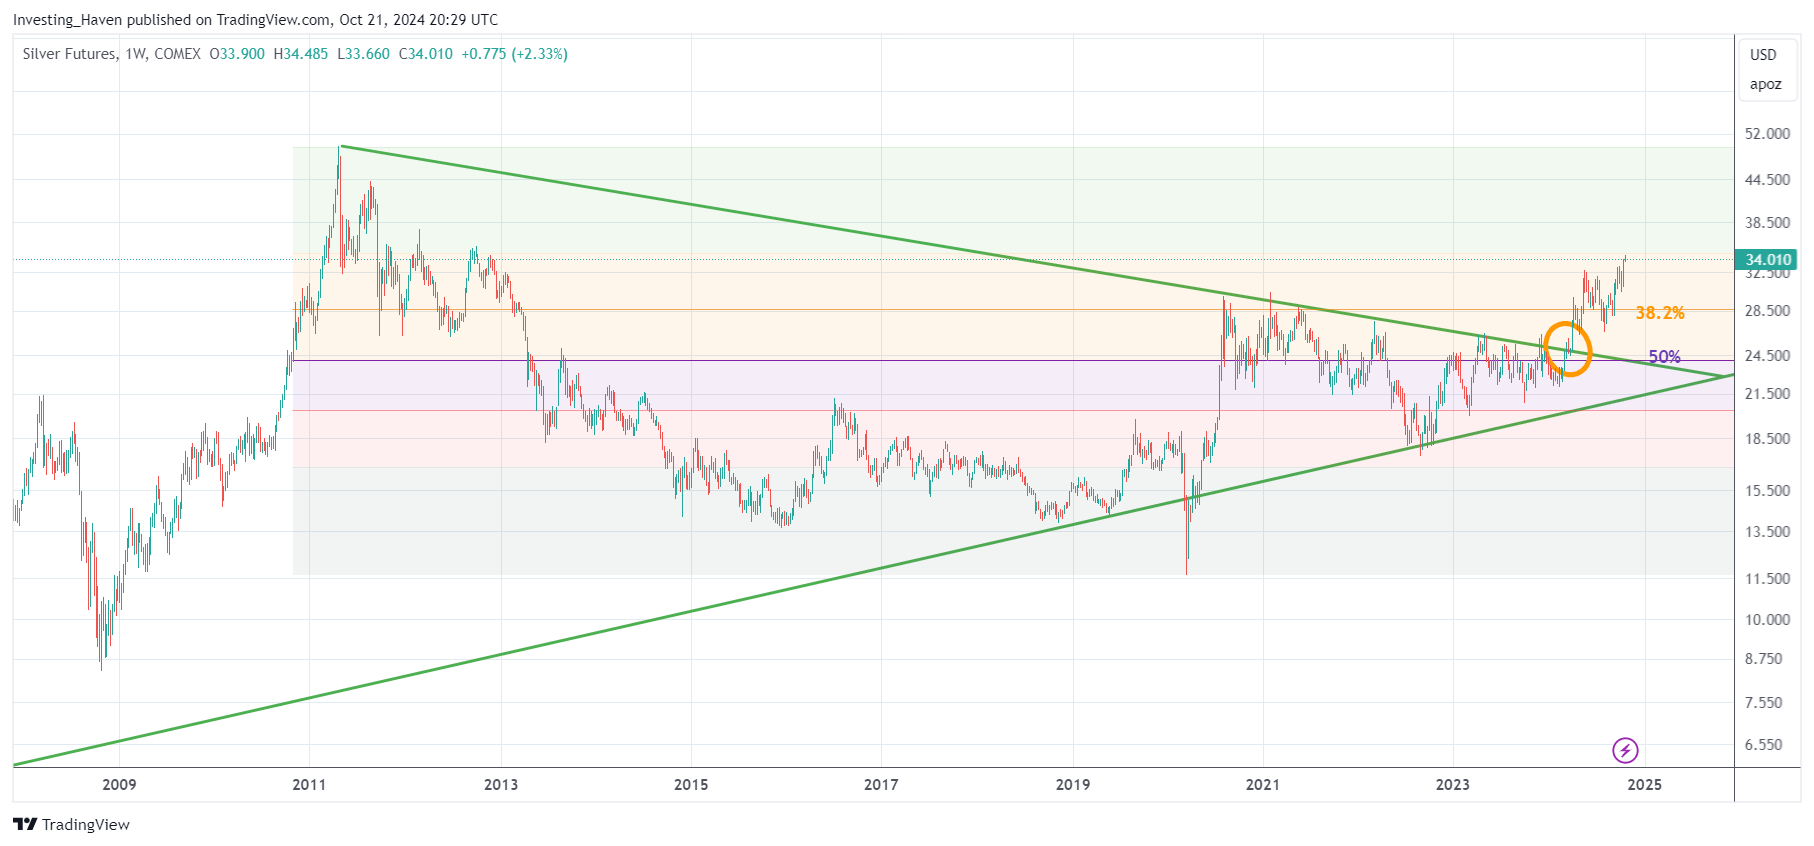1814x846 pixels.
Task: Click the 1W timeframe in chart legend
Action: pyautogui.click(x=135, y=54)
